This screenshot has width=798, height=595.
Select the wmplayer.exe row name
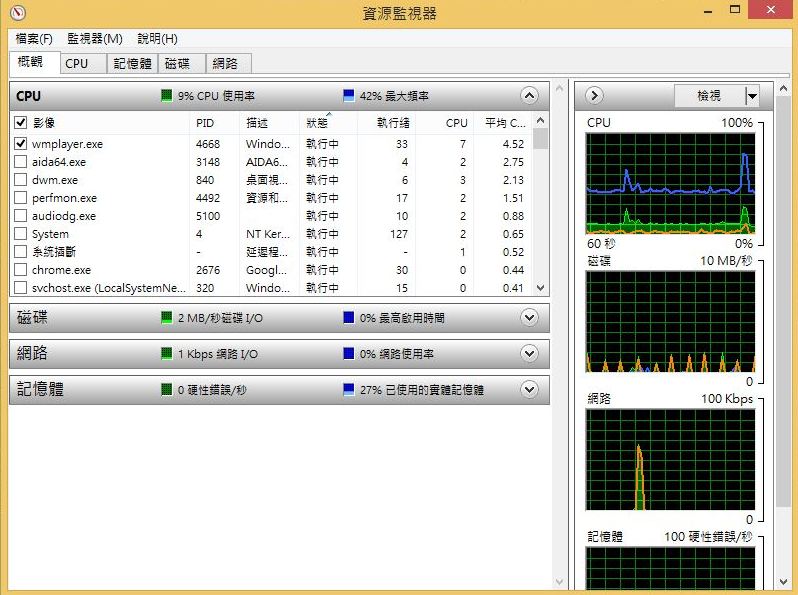67,144
